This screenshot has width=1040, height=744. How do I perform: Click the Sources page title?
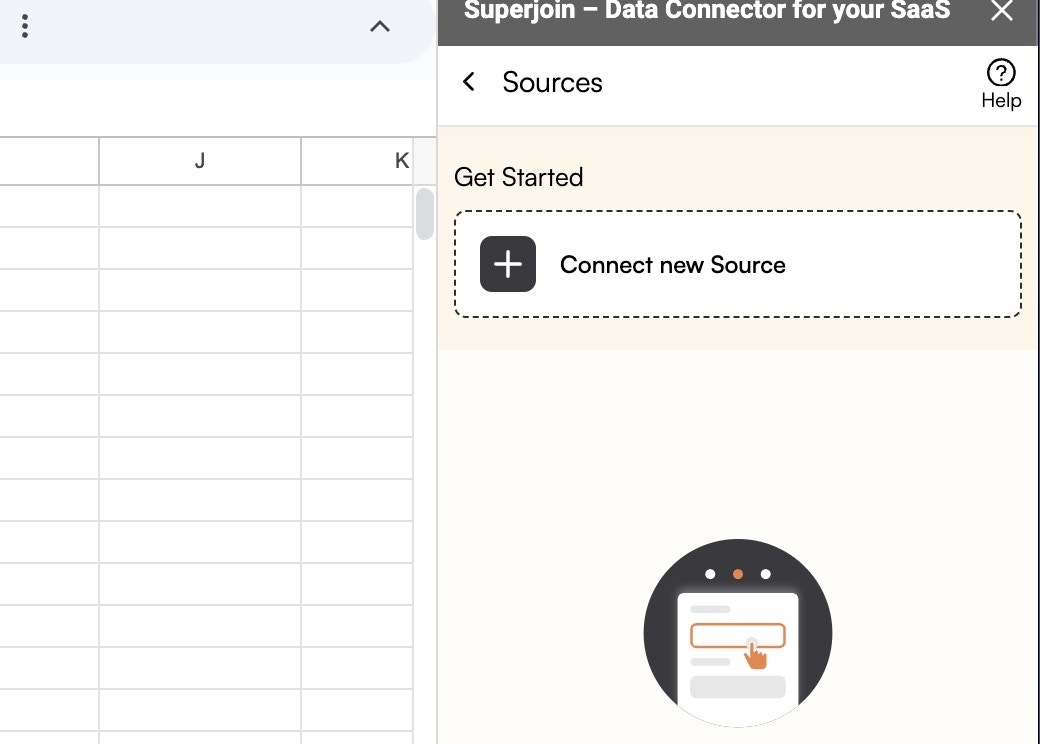click(x=552, y=82)
